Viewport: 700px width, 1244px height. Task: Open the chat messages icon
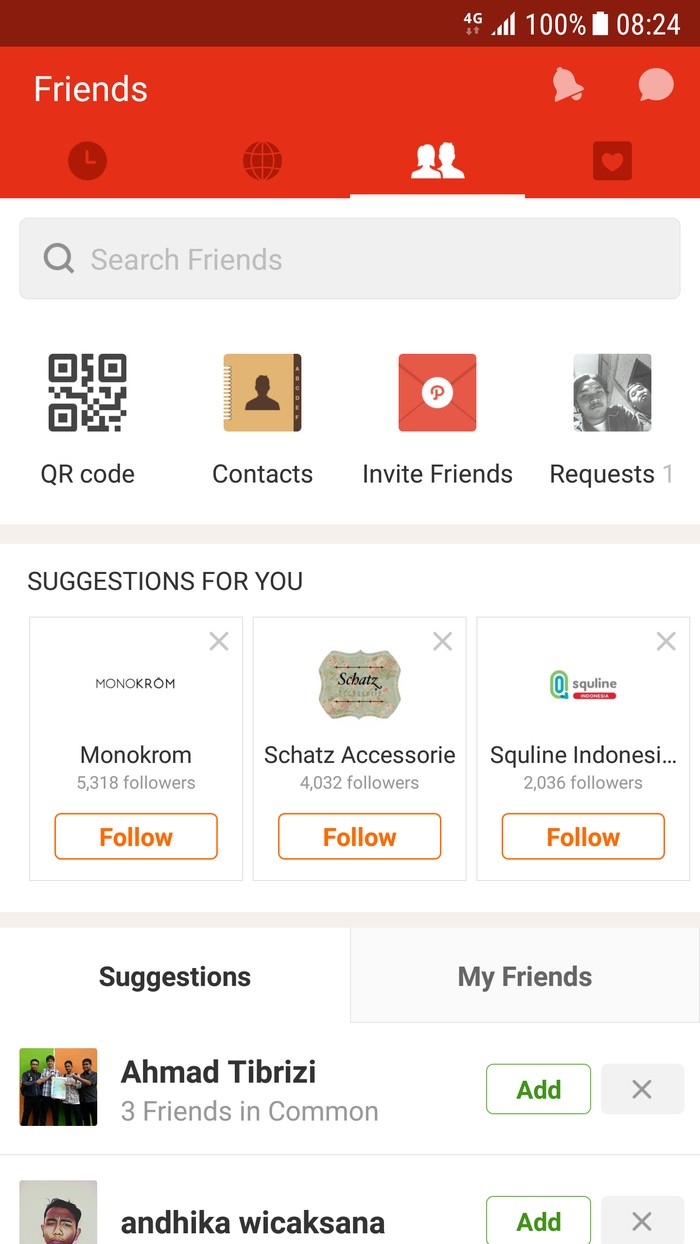coord(656,87)
